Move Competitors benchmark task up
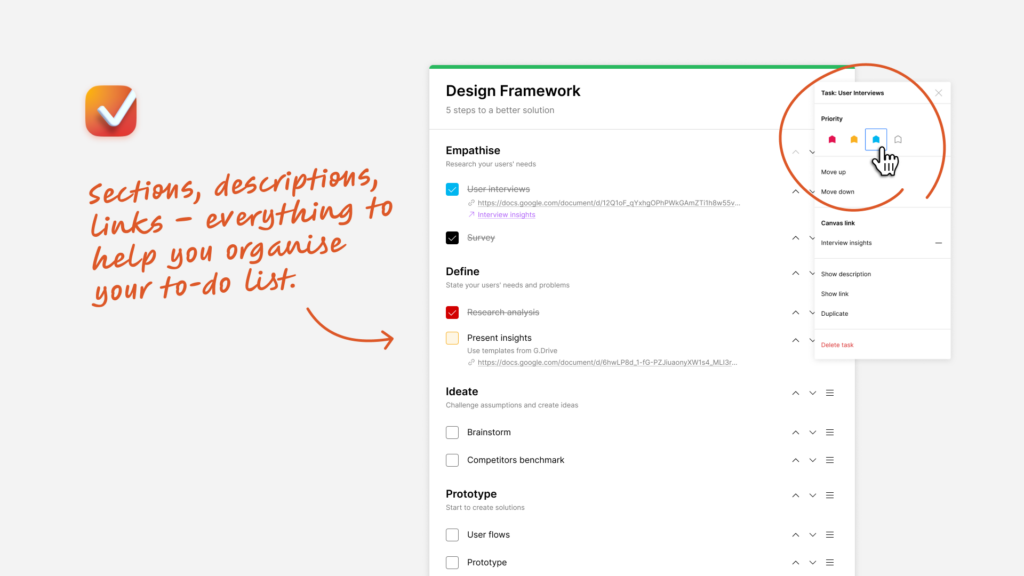The image size is (1024, 576). [x=795, y=460]
